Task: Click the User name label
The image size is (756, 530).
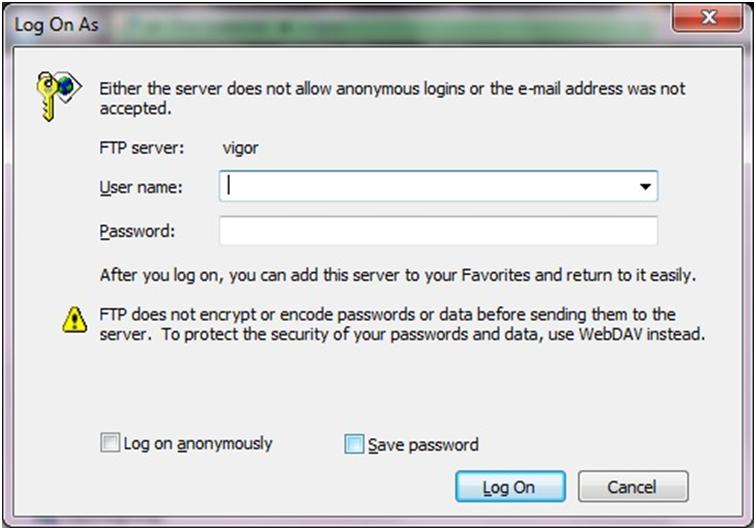Action: click(140, 187)
